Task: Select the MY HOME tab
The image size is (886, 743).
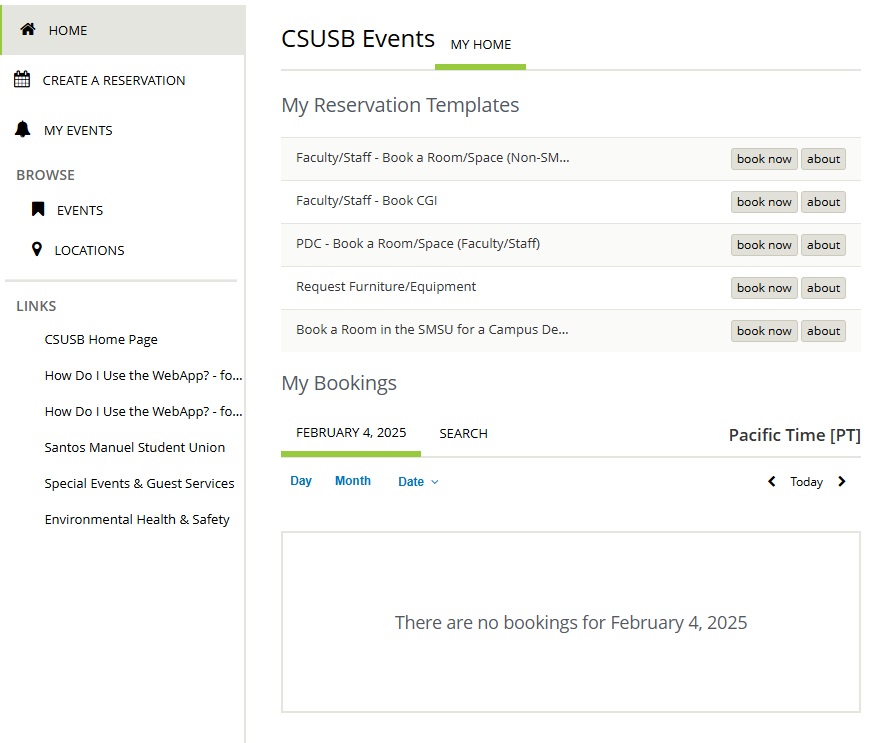Action: point(480,45)
